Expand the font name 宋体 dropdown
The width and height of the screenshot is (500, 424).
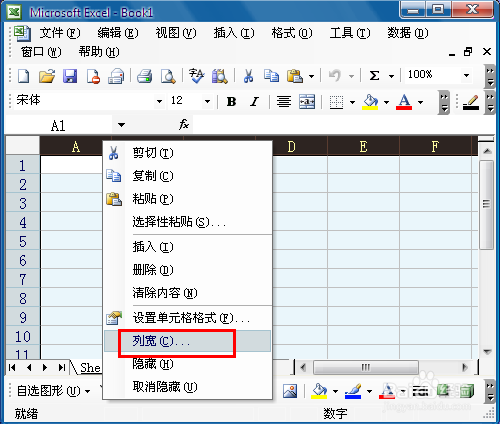click(x=159, y=101)
